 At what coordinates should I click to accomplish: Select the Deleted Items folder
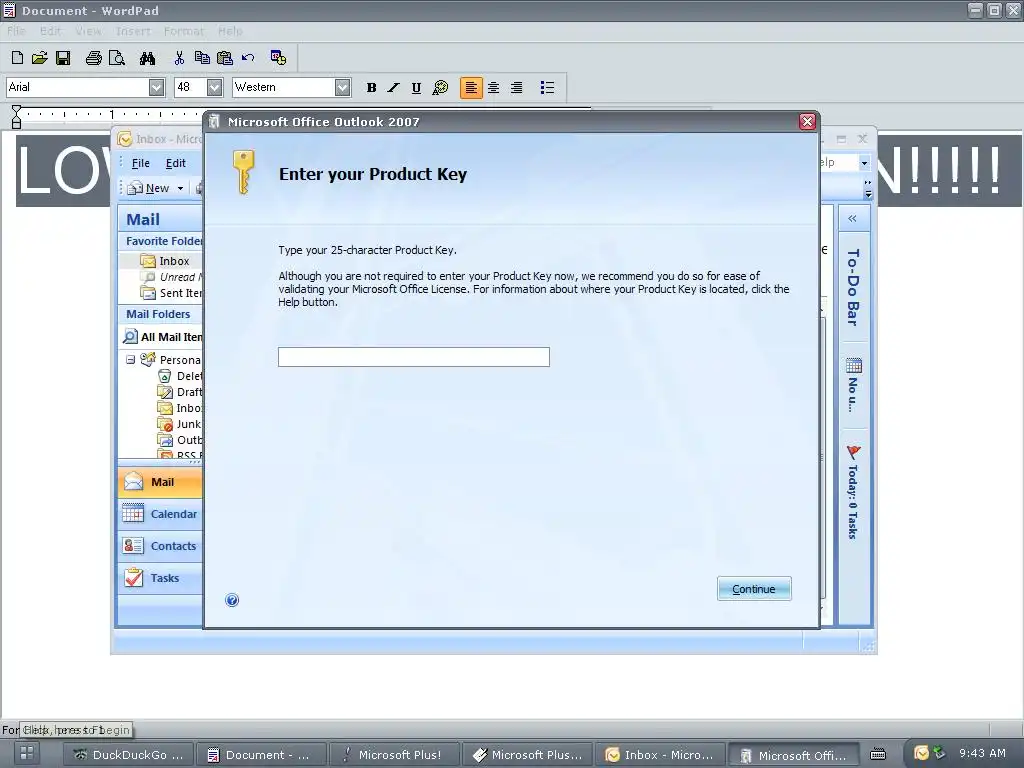(181, 376)
